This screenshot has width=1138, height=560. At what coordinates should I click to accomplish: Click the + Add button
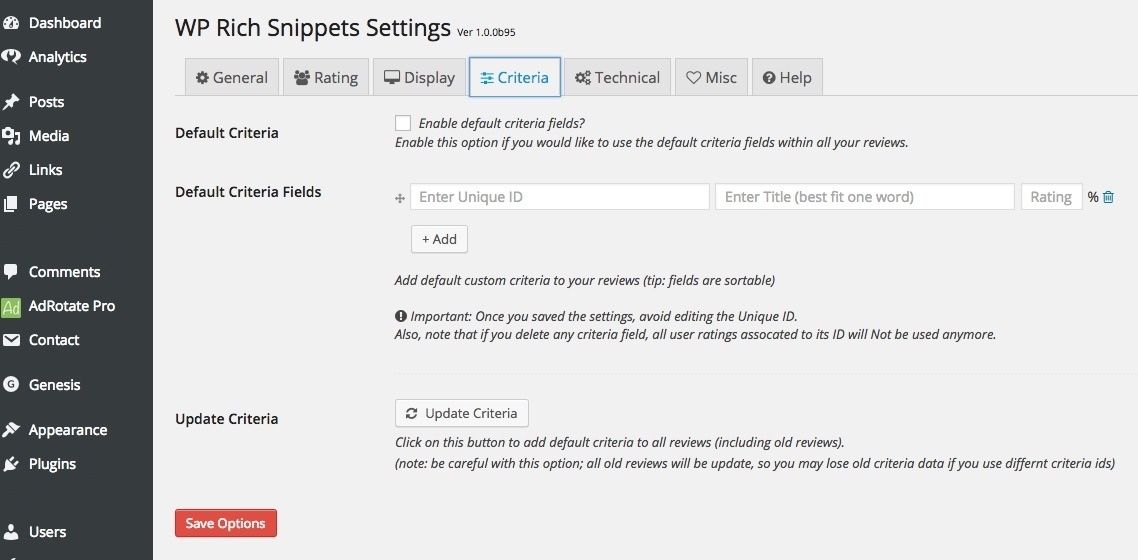point(439,239)
